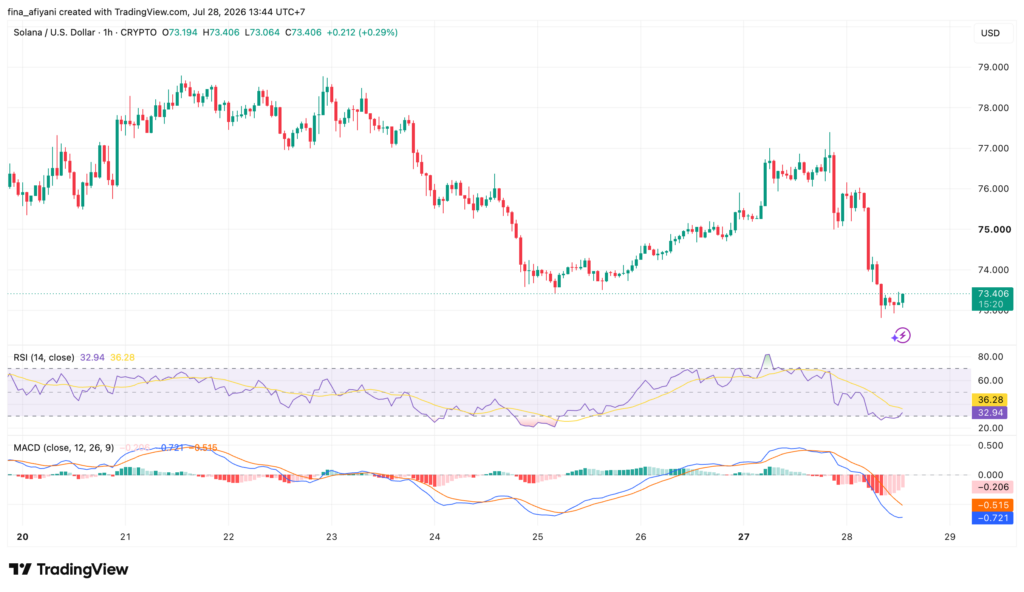1024x592 pixels.
Task: Click the orange -0.515 MACD signal tag
Action: 993,505
